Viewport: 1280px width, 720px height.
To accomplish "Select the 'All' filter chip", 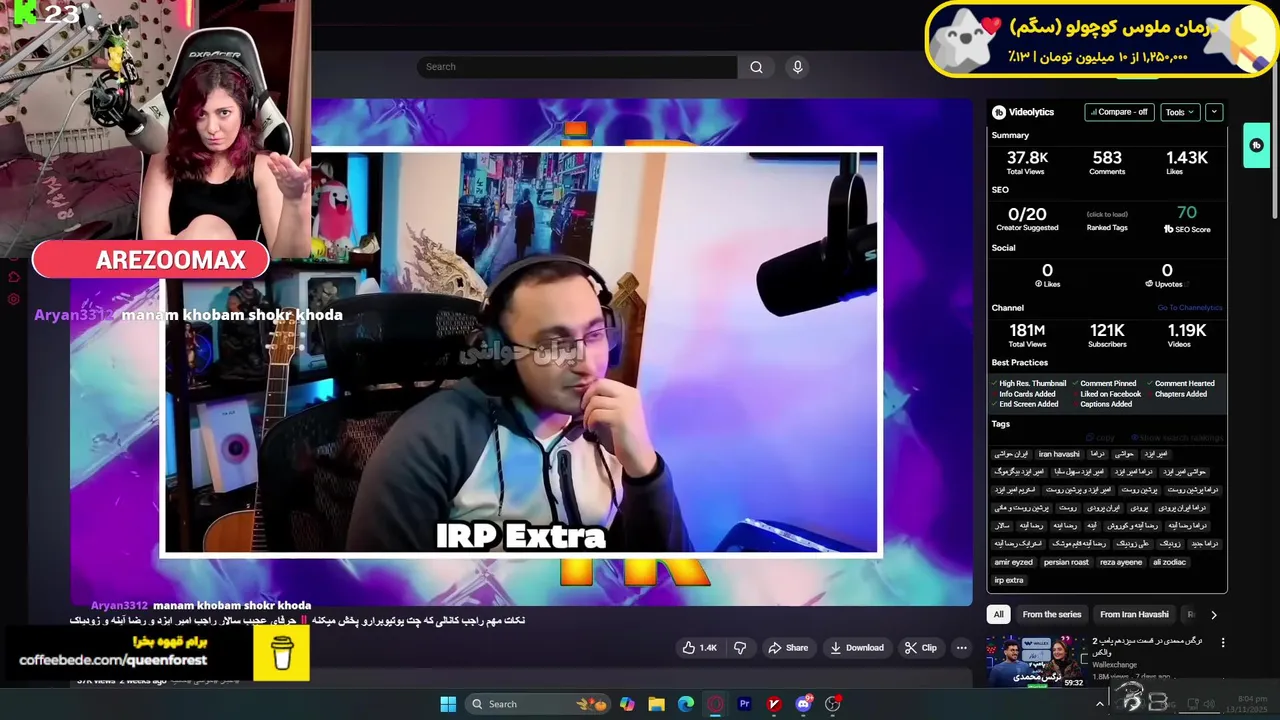I will click(998, 614).
